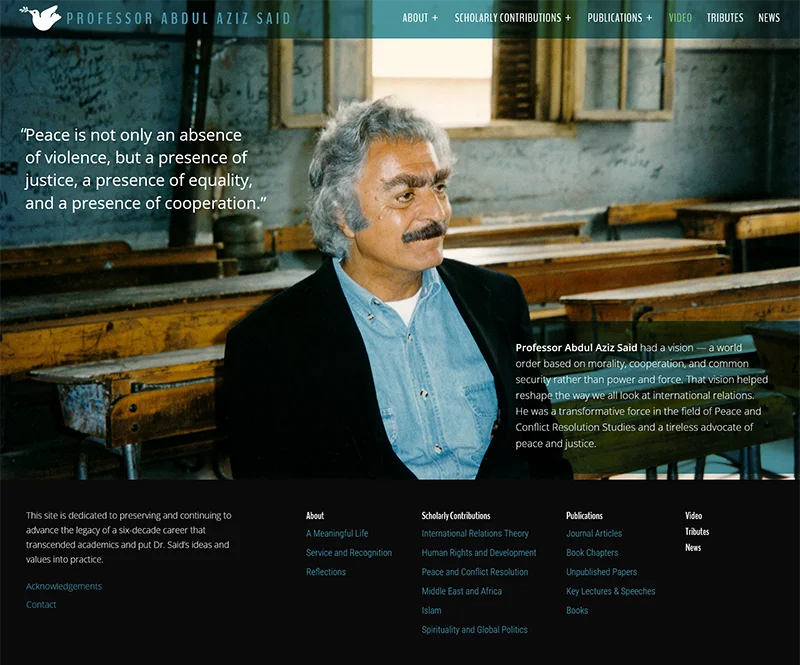This screenshot has width=800, height=665.
Task: Open Journal Articles footer link
Action: pyautogui.click(x=594, y=533)
